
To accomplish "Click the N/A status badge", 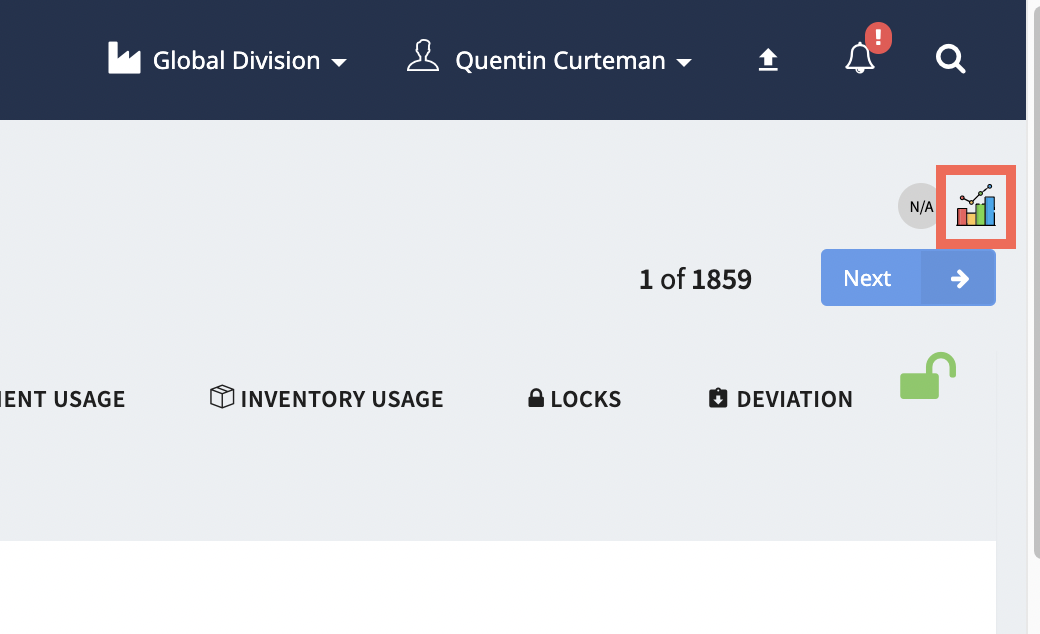I will point(920,207).
